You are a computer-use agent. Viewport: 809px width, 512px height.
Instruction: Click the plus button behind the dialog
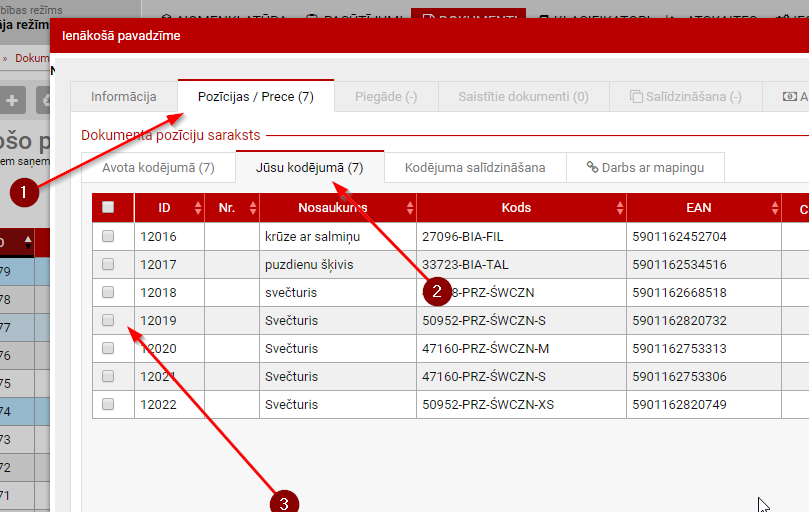tap(13, 100)
